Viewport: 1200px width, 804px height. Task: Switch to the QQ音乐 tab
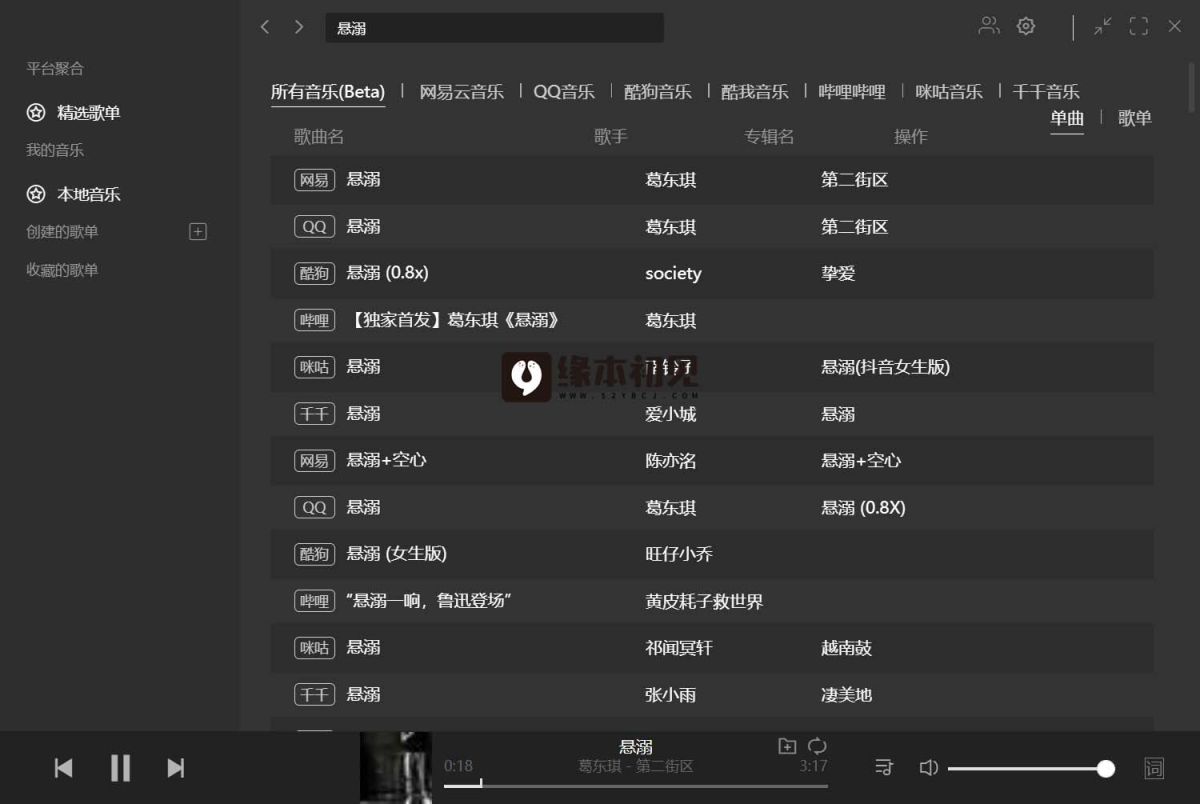[564, 92]
